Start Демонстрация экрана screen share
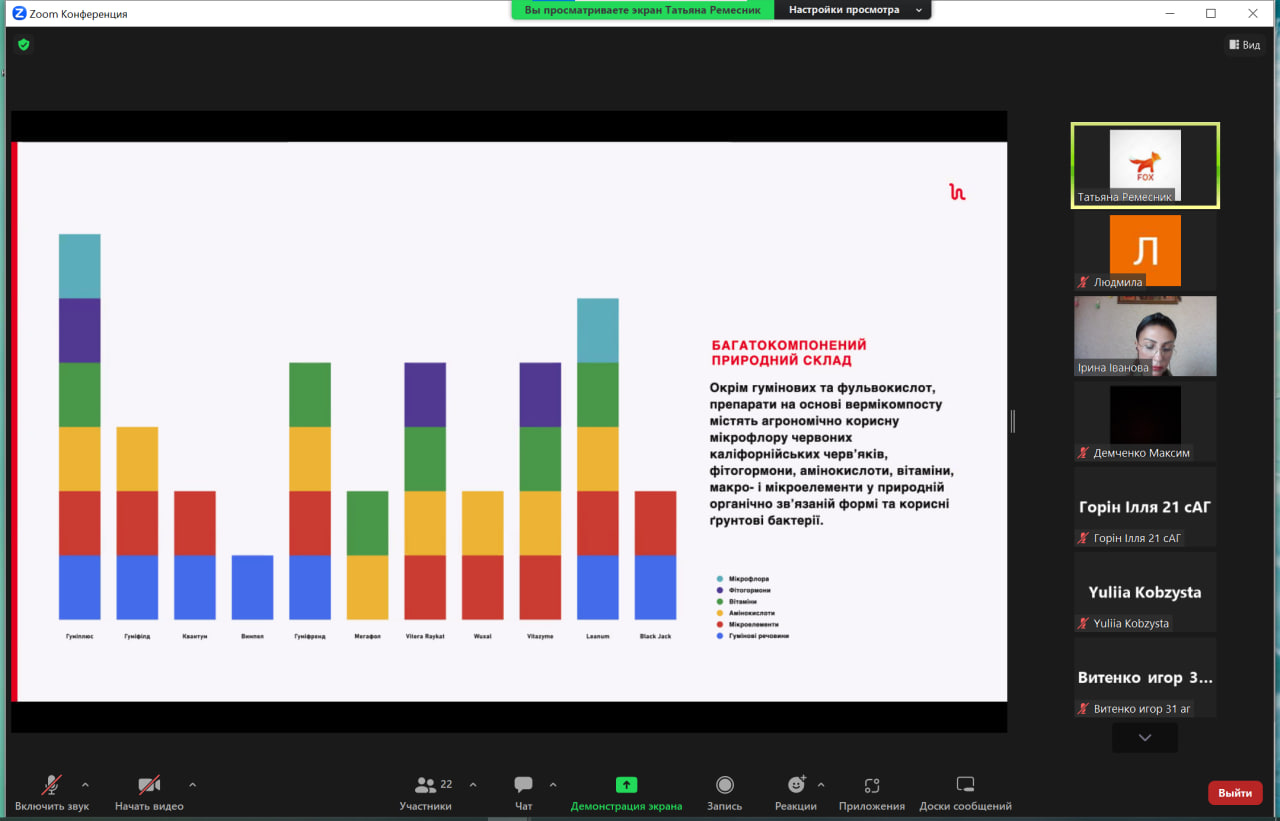Screen dimensions: 1280x821 (x=626, y=792)
